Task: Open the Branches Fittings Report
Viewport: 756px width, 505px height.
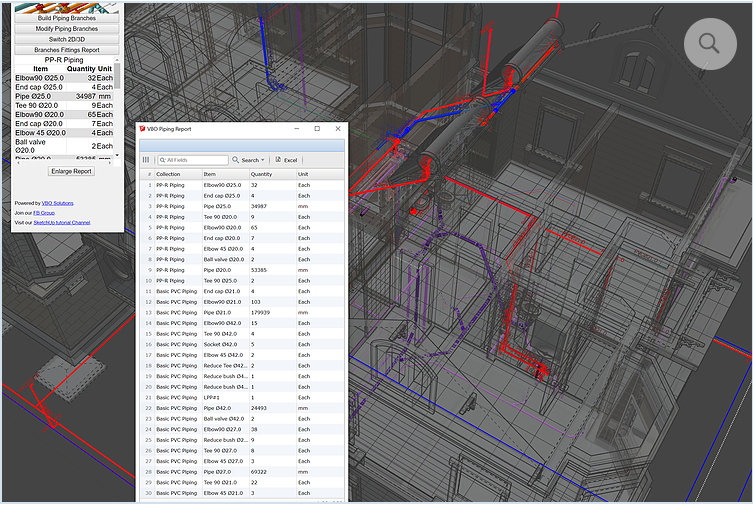Action: tap(66, 50)
